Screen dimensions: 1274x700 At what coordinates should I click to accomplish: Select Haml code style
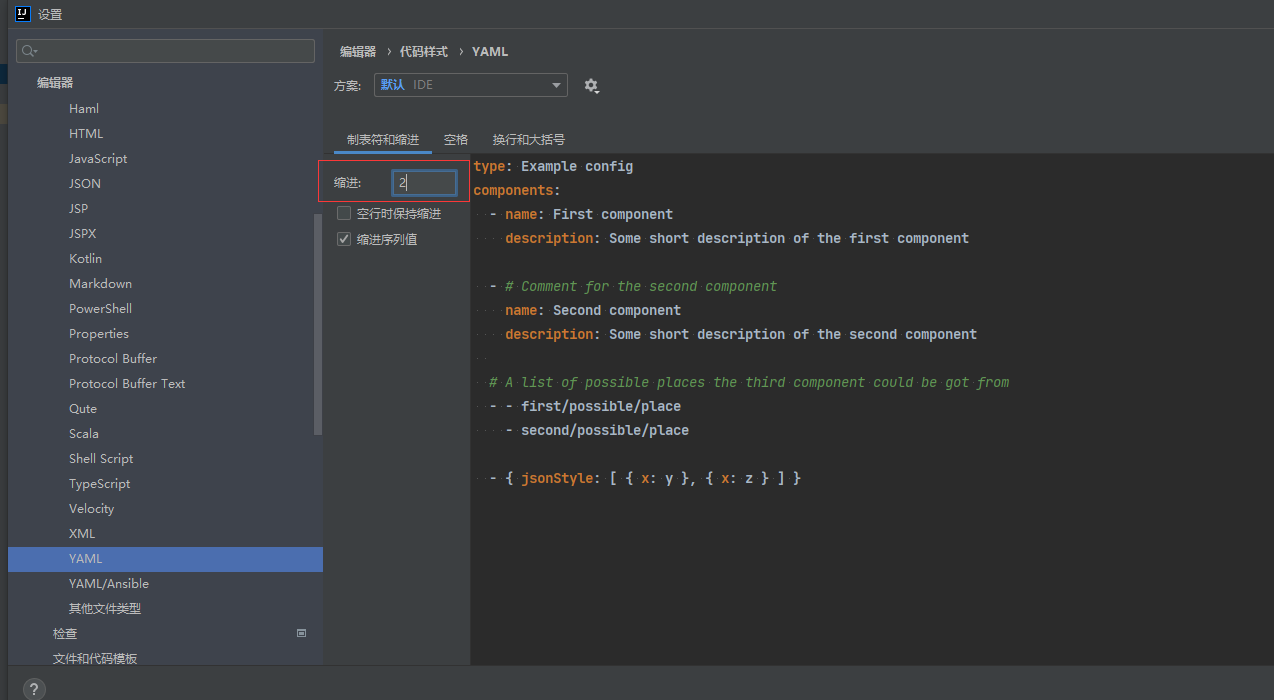point(84,108)
